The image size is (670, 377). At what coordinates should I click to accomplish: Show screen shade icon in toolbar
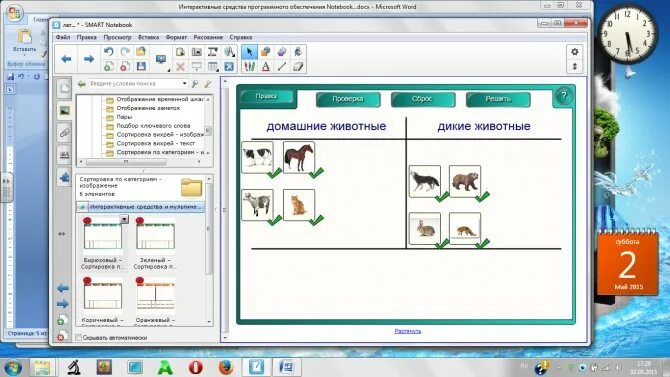point(197,66)
